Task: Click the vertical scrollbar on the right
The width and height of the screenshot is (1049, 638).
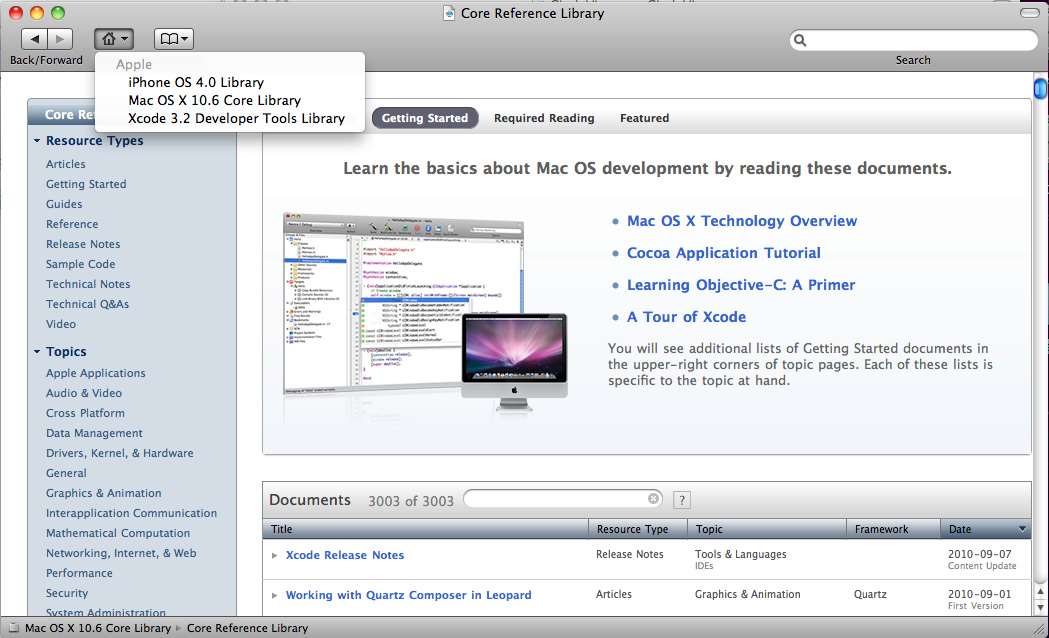Action: tap(1040, 300)
